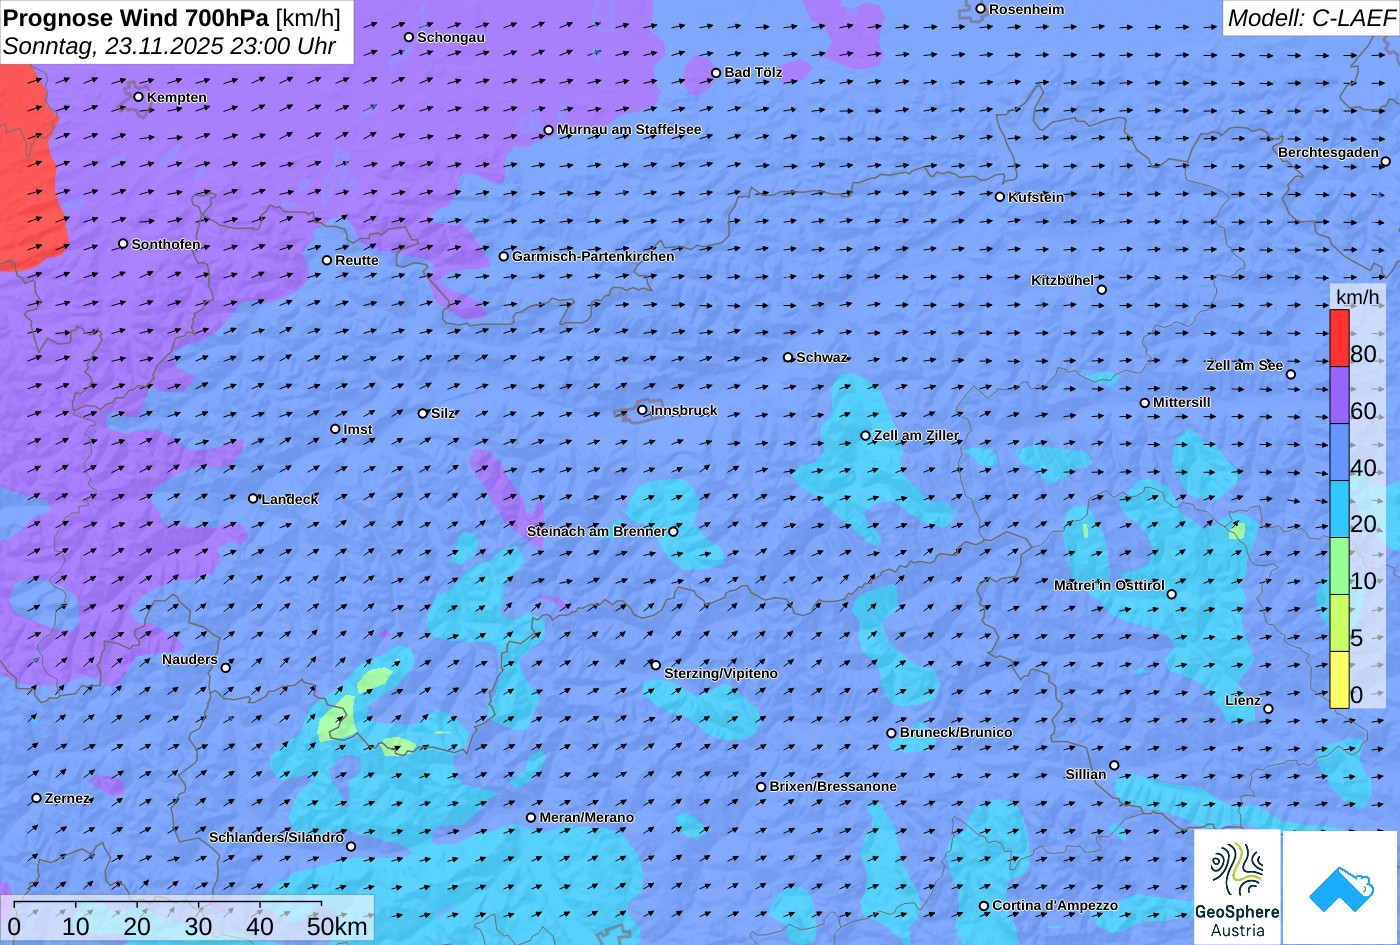Click the purple 60 km/h legend swatch
The image size is (1400, 945).
point(1339,395)
